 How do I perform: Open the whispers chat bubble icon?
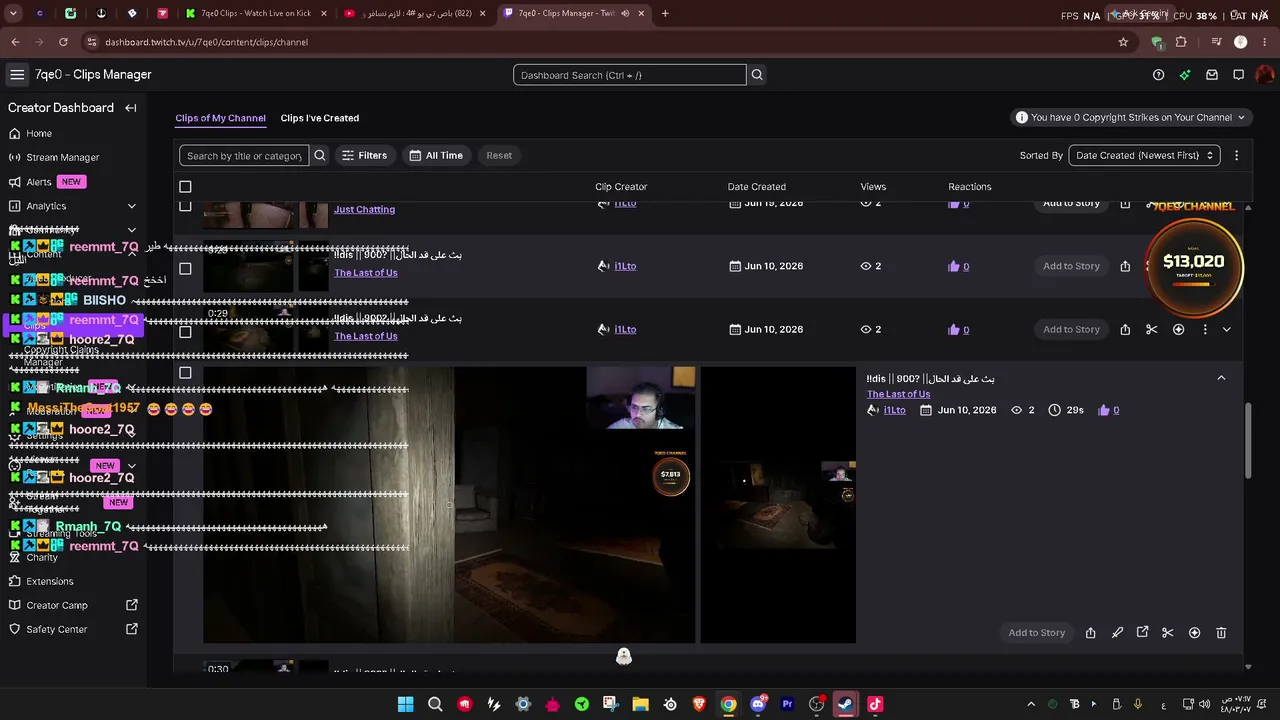(1238, 75)
